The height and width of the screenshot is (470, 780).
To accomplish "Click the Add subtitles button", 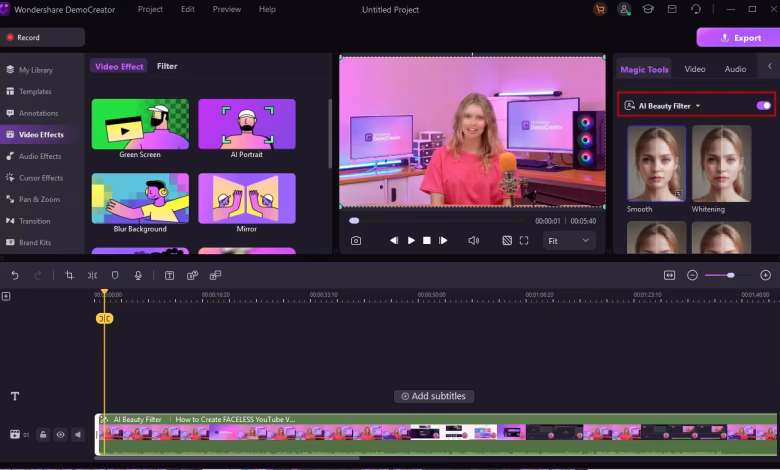I will point(434,396).
